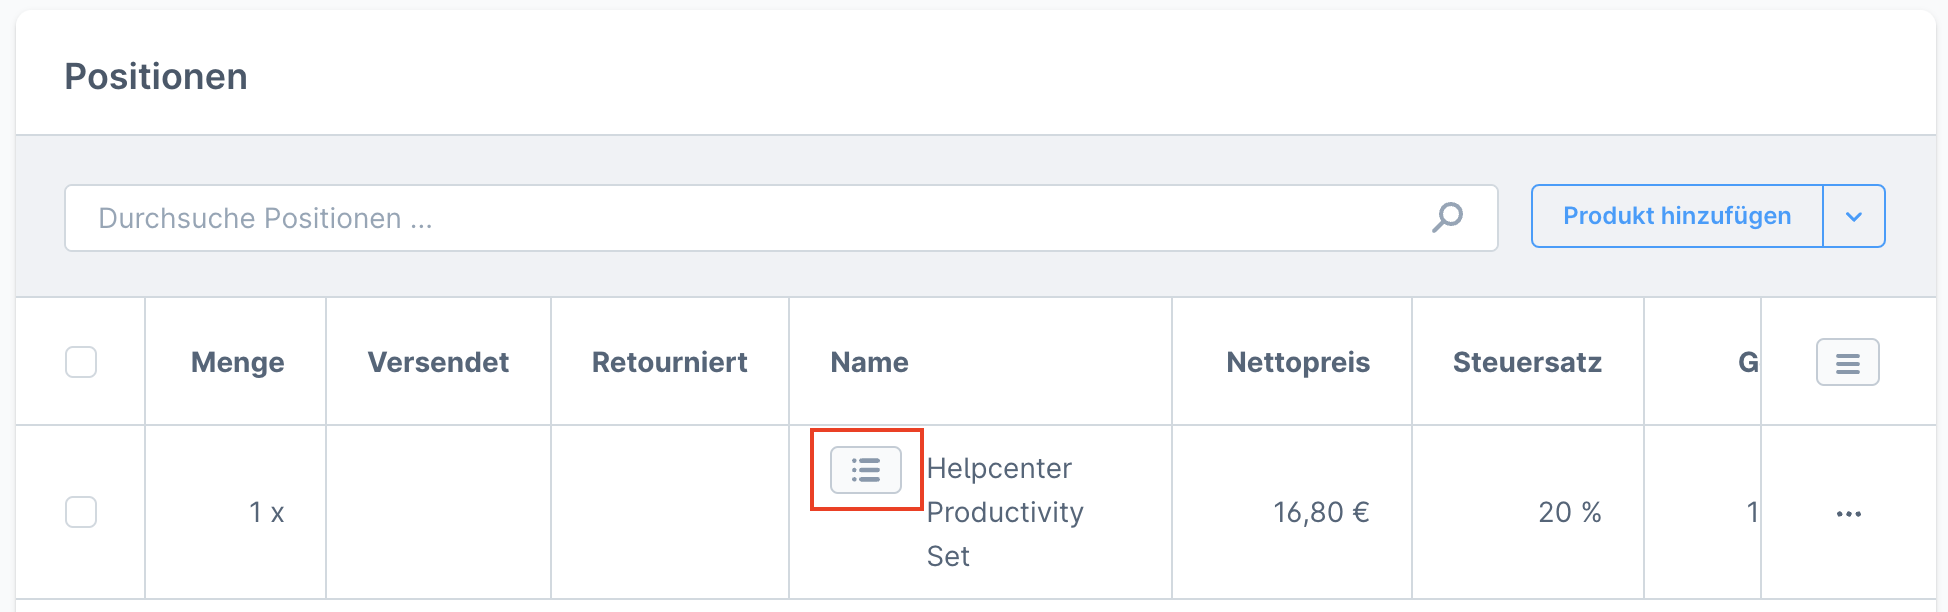Open the three-dots row context menu
1948x612 pixels.
pyautogui.click(x=1849, y=514)
